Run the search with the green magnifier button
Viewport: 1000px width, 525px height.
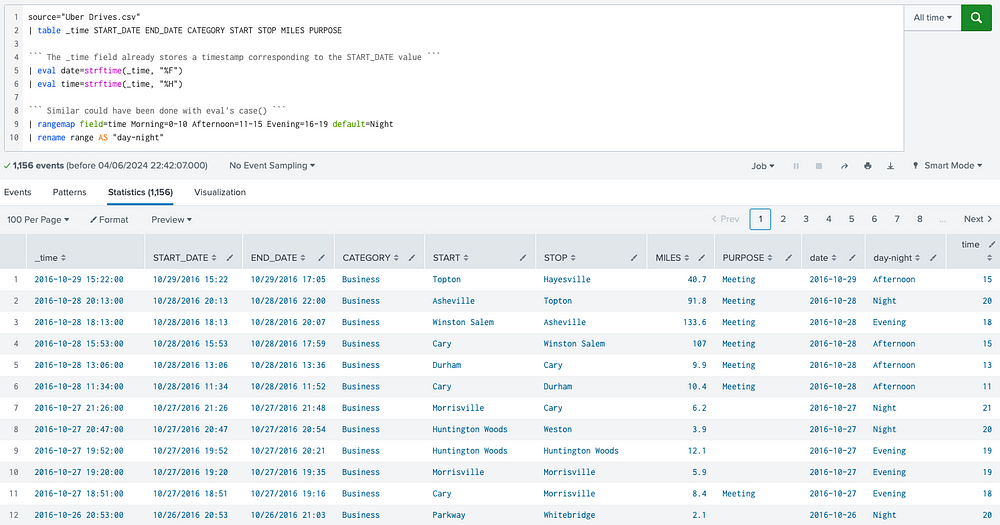pos(976,18)
